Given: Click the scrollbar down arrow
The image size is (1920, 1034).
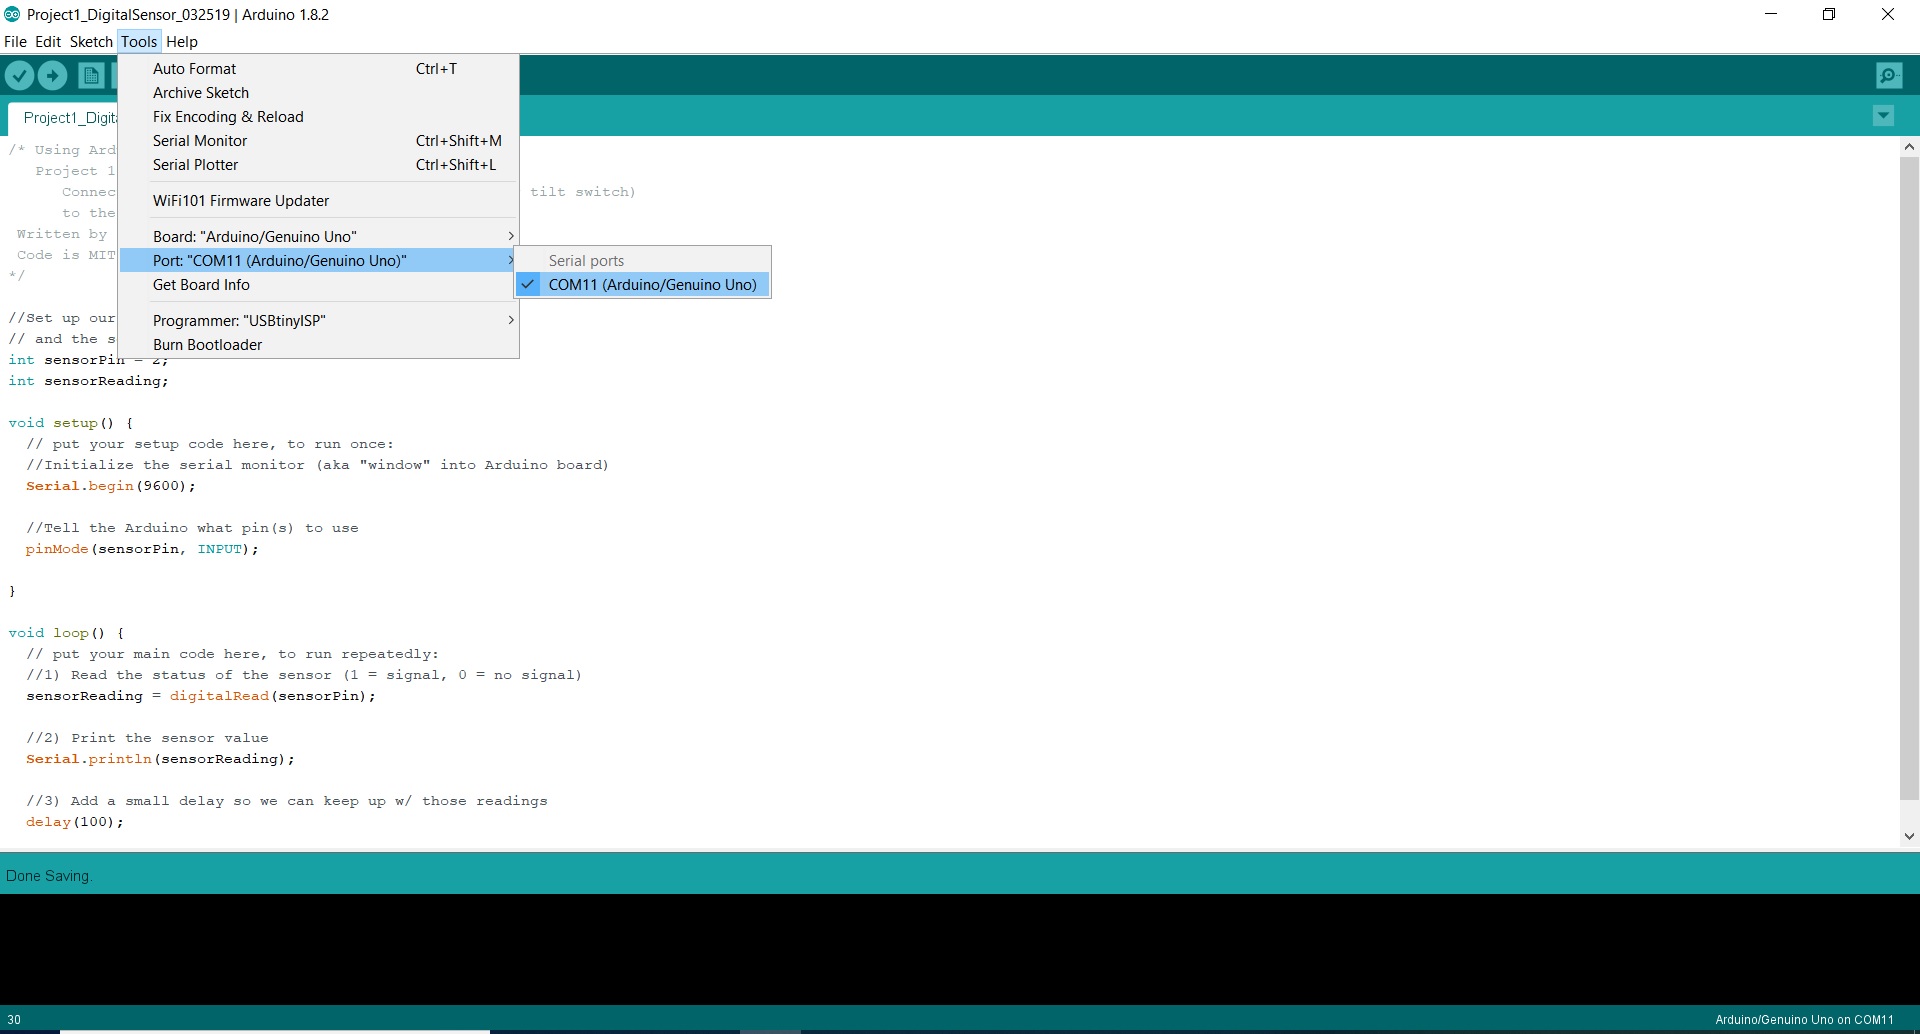Looking at the screenshot, I should pos(1909,835).
